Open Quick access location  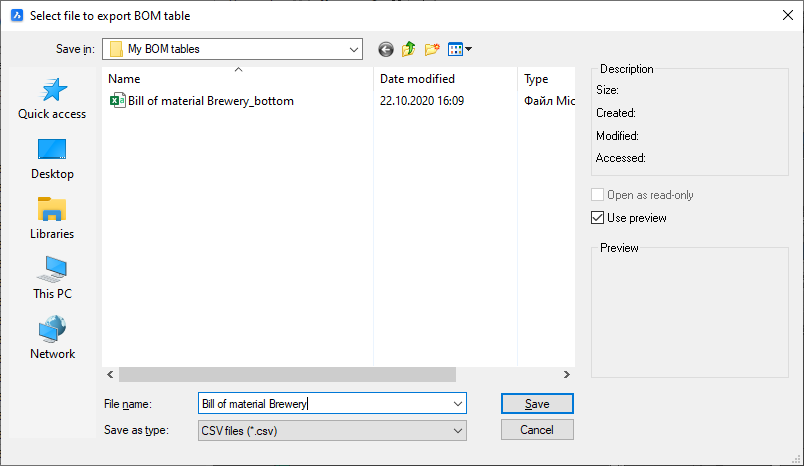pos(52,99)
